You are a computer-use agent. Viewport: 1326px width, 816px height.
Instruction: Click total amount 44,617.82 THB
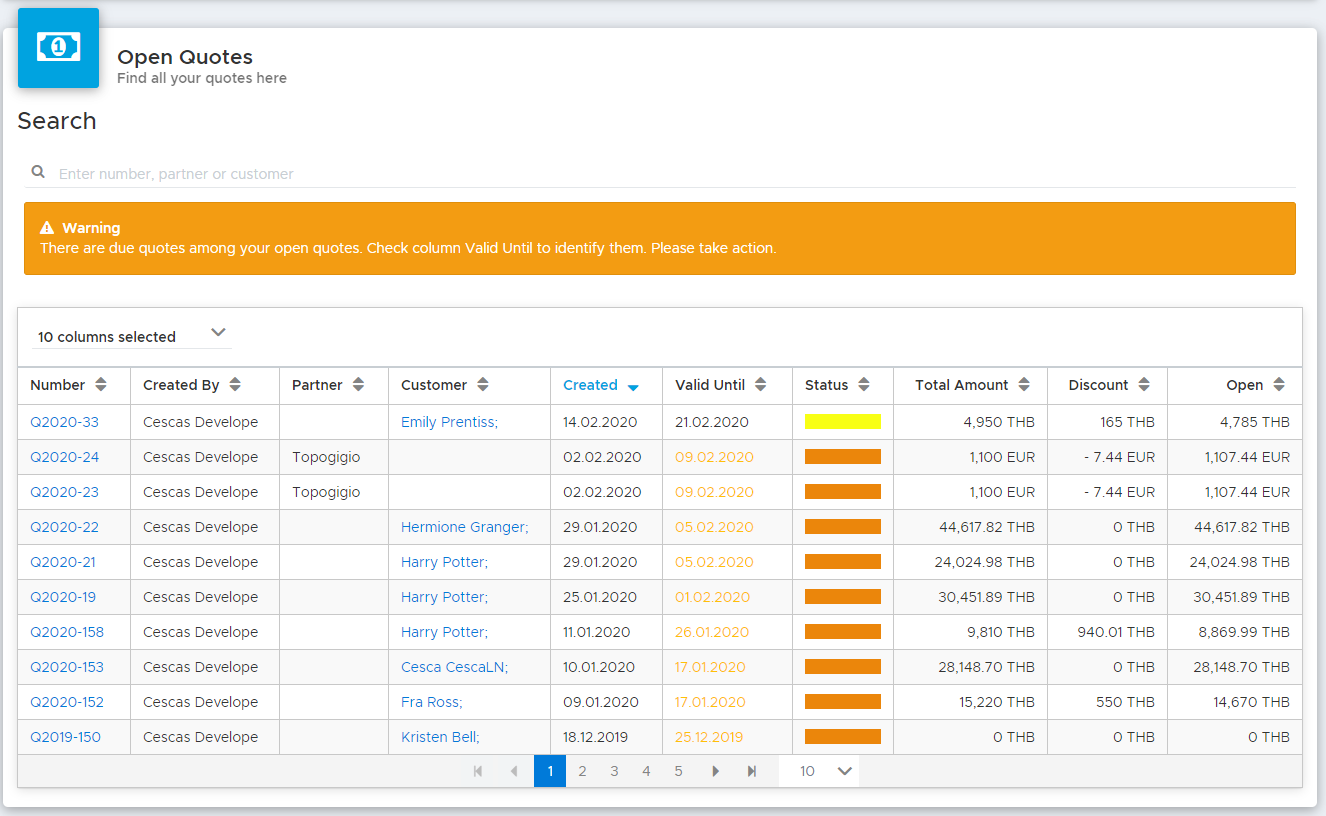987,527
